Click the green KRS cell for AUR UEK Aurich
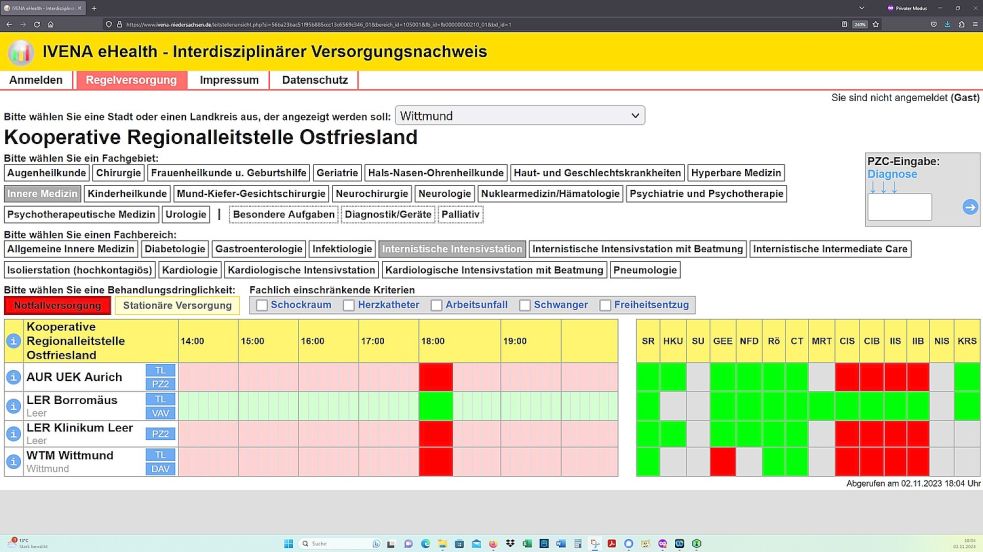Image resolution: width=983 pixels, height=552 pixels. click(x=967, y=377)
